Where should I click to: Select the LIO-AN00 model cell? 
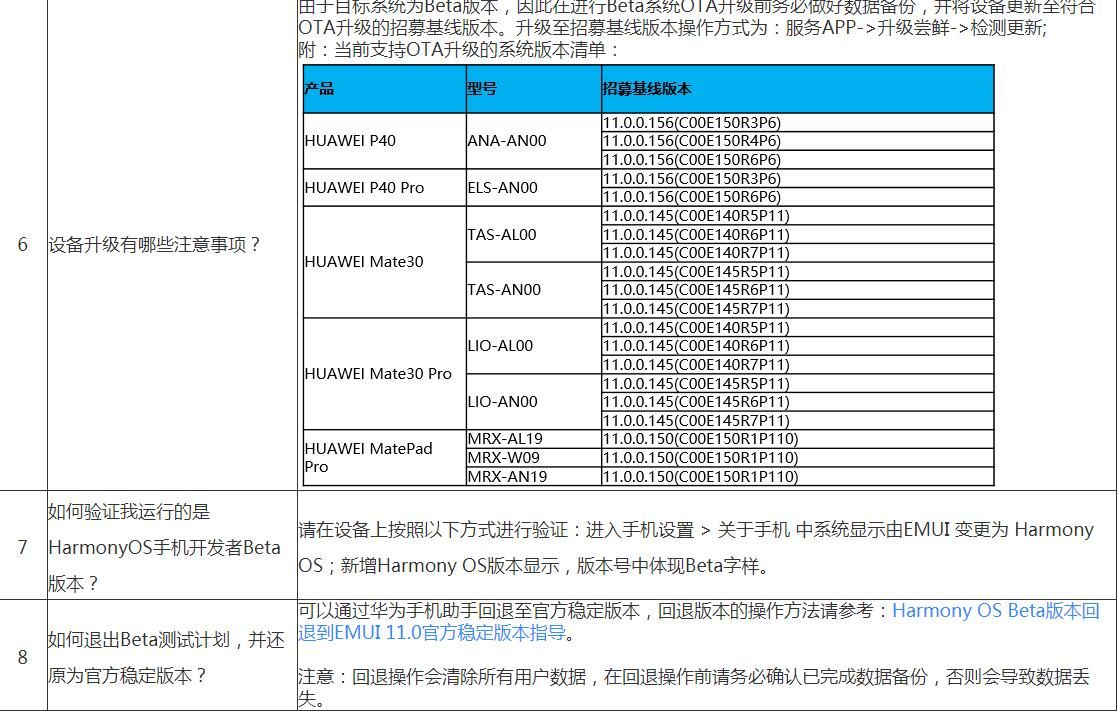[x=533, y=401]
